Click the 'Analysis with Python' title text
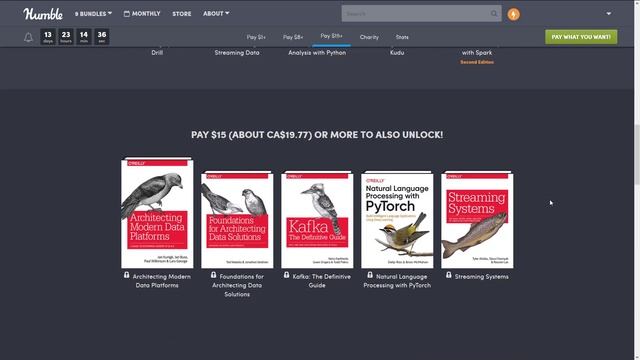The width and height of the screenshot is (640, 360). pyautogui.click(x=317, y=53)
